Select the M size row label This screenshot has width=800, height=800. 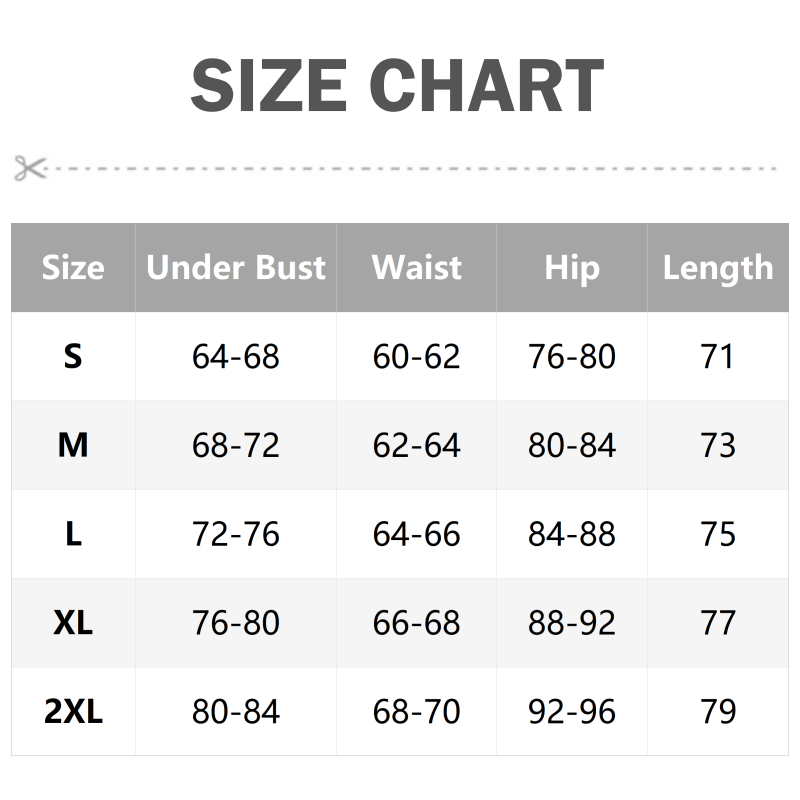click(x=73, y=446)
